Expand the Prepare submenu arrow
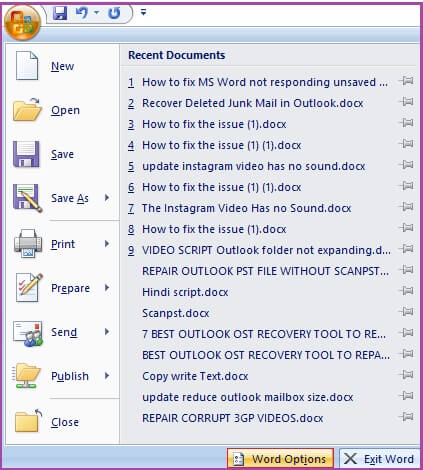The image size is (423, 470). [107, 287]
